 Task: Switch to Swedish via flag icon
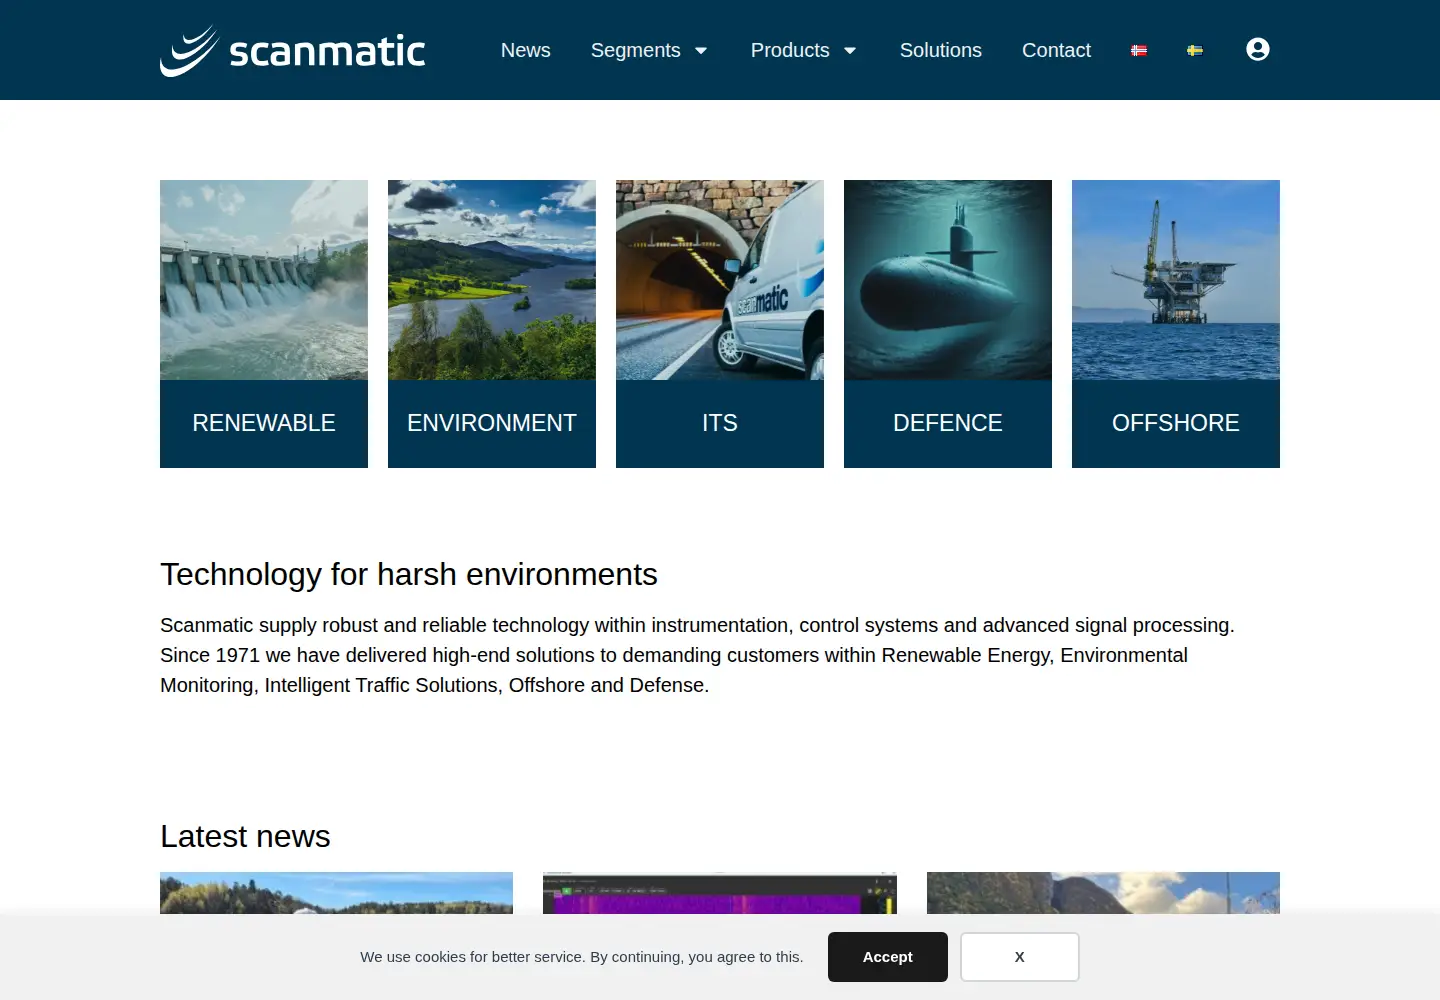(1195, 50)
